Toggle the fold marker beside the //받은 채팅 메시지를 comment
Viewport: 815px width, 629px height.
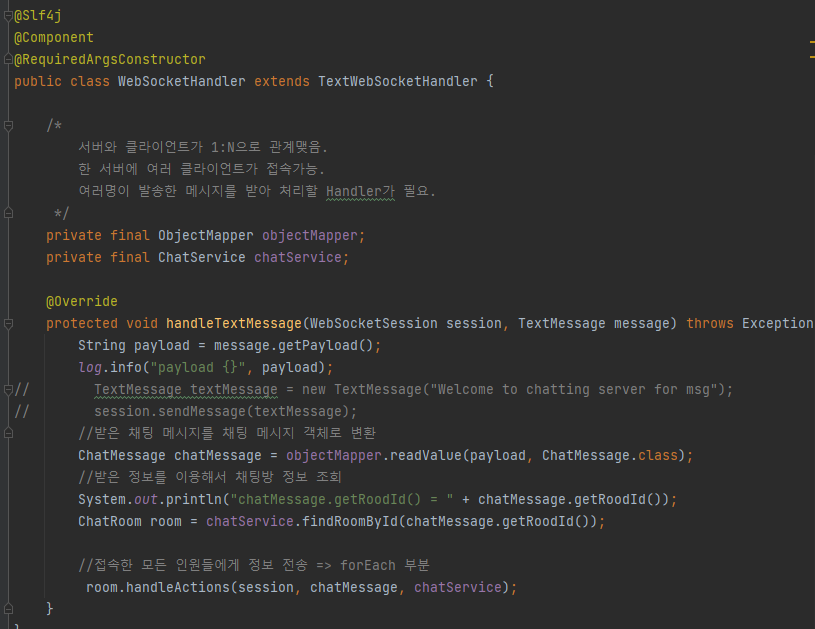pos(8,433)
